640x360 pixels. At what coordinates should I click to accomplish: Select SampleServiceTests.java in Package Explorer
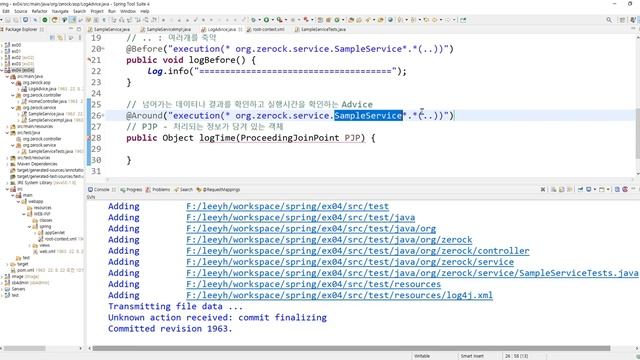pyautogui.click(x=51, y=151)
